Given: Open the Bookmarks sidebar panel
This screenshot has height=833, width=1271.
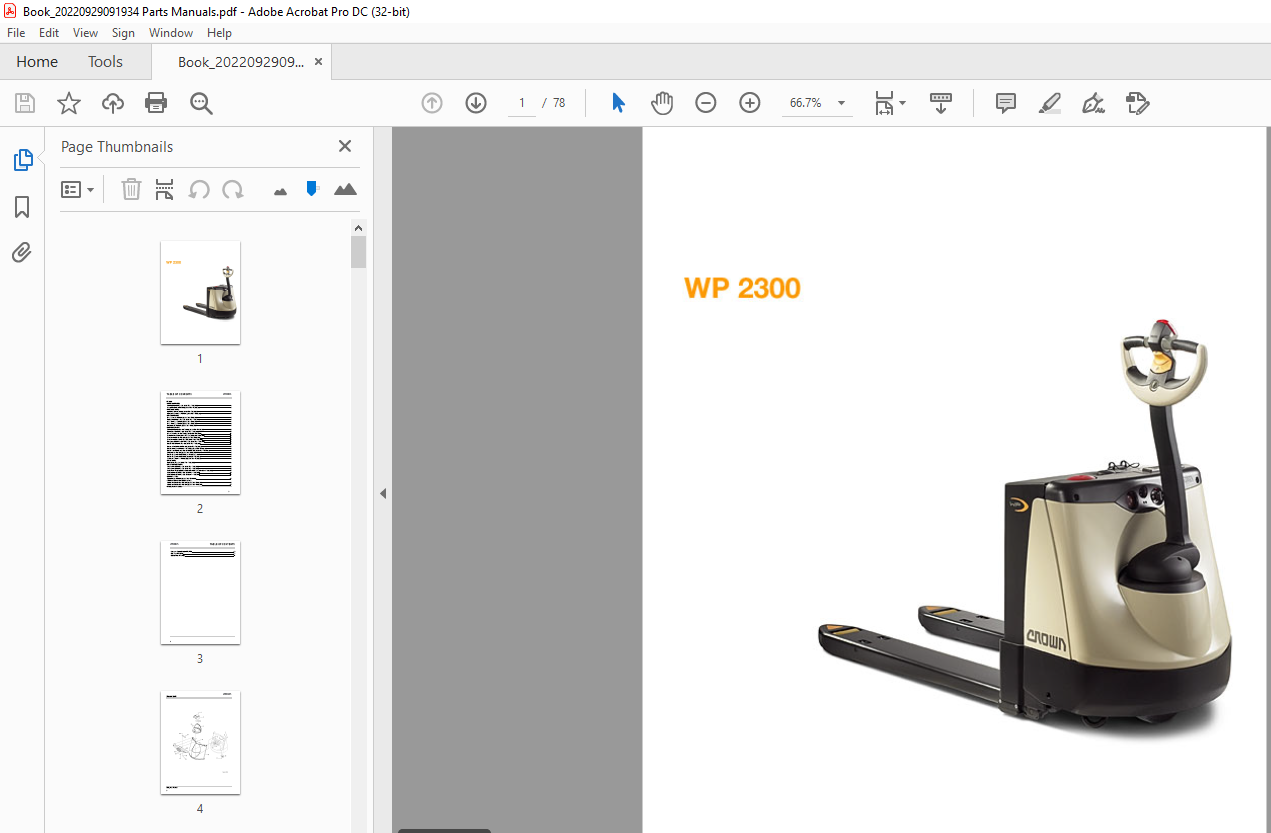Looking at the screenshot, I should coord(22,207).
